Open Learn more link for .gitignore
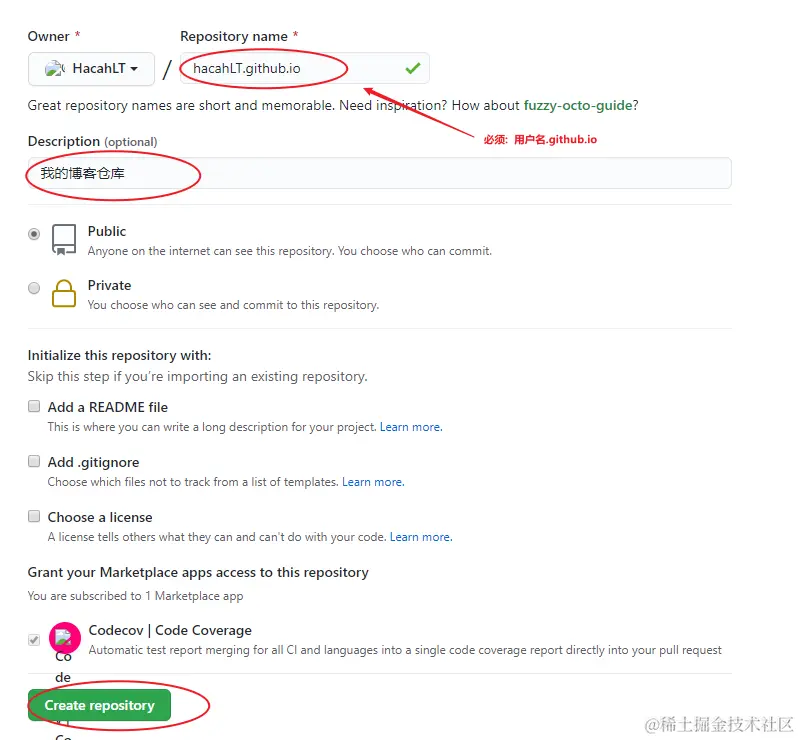The image size is (800, 740). [373, 482]
